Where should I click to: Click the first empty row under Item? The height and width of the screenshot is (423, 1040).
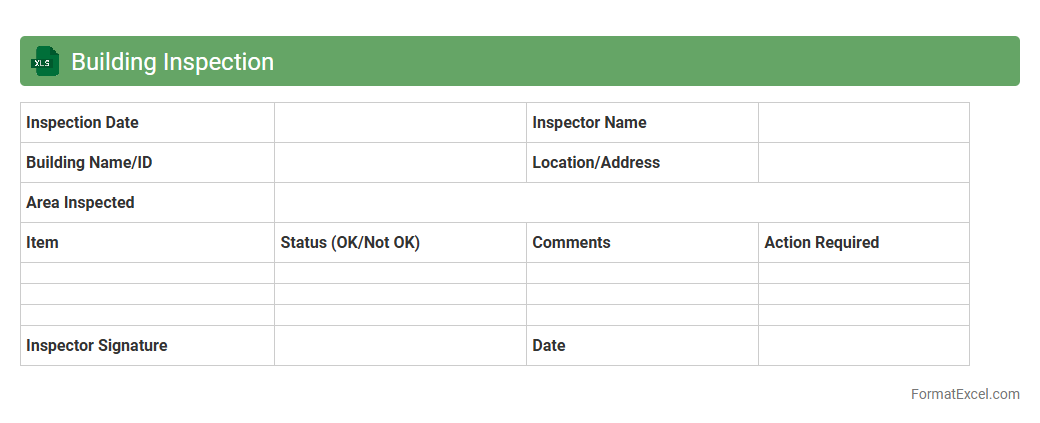pos(147,273)
